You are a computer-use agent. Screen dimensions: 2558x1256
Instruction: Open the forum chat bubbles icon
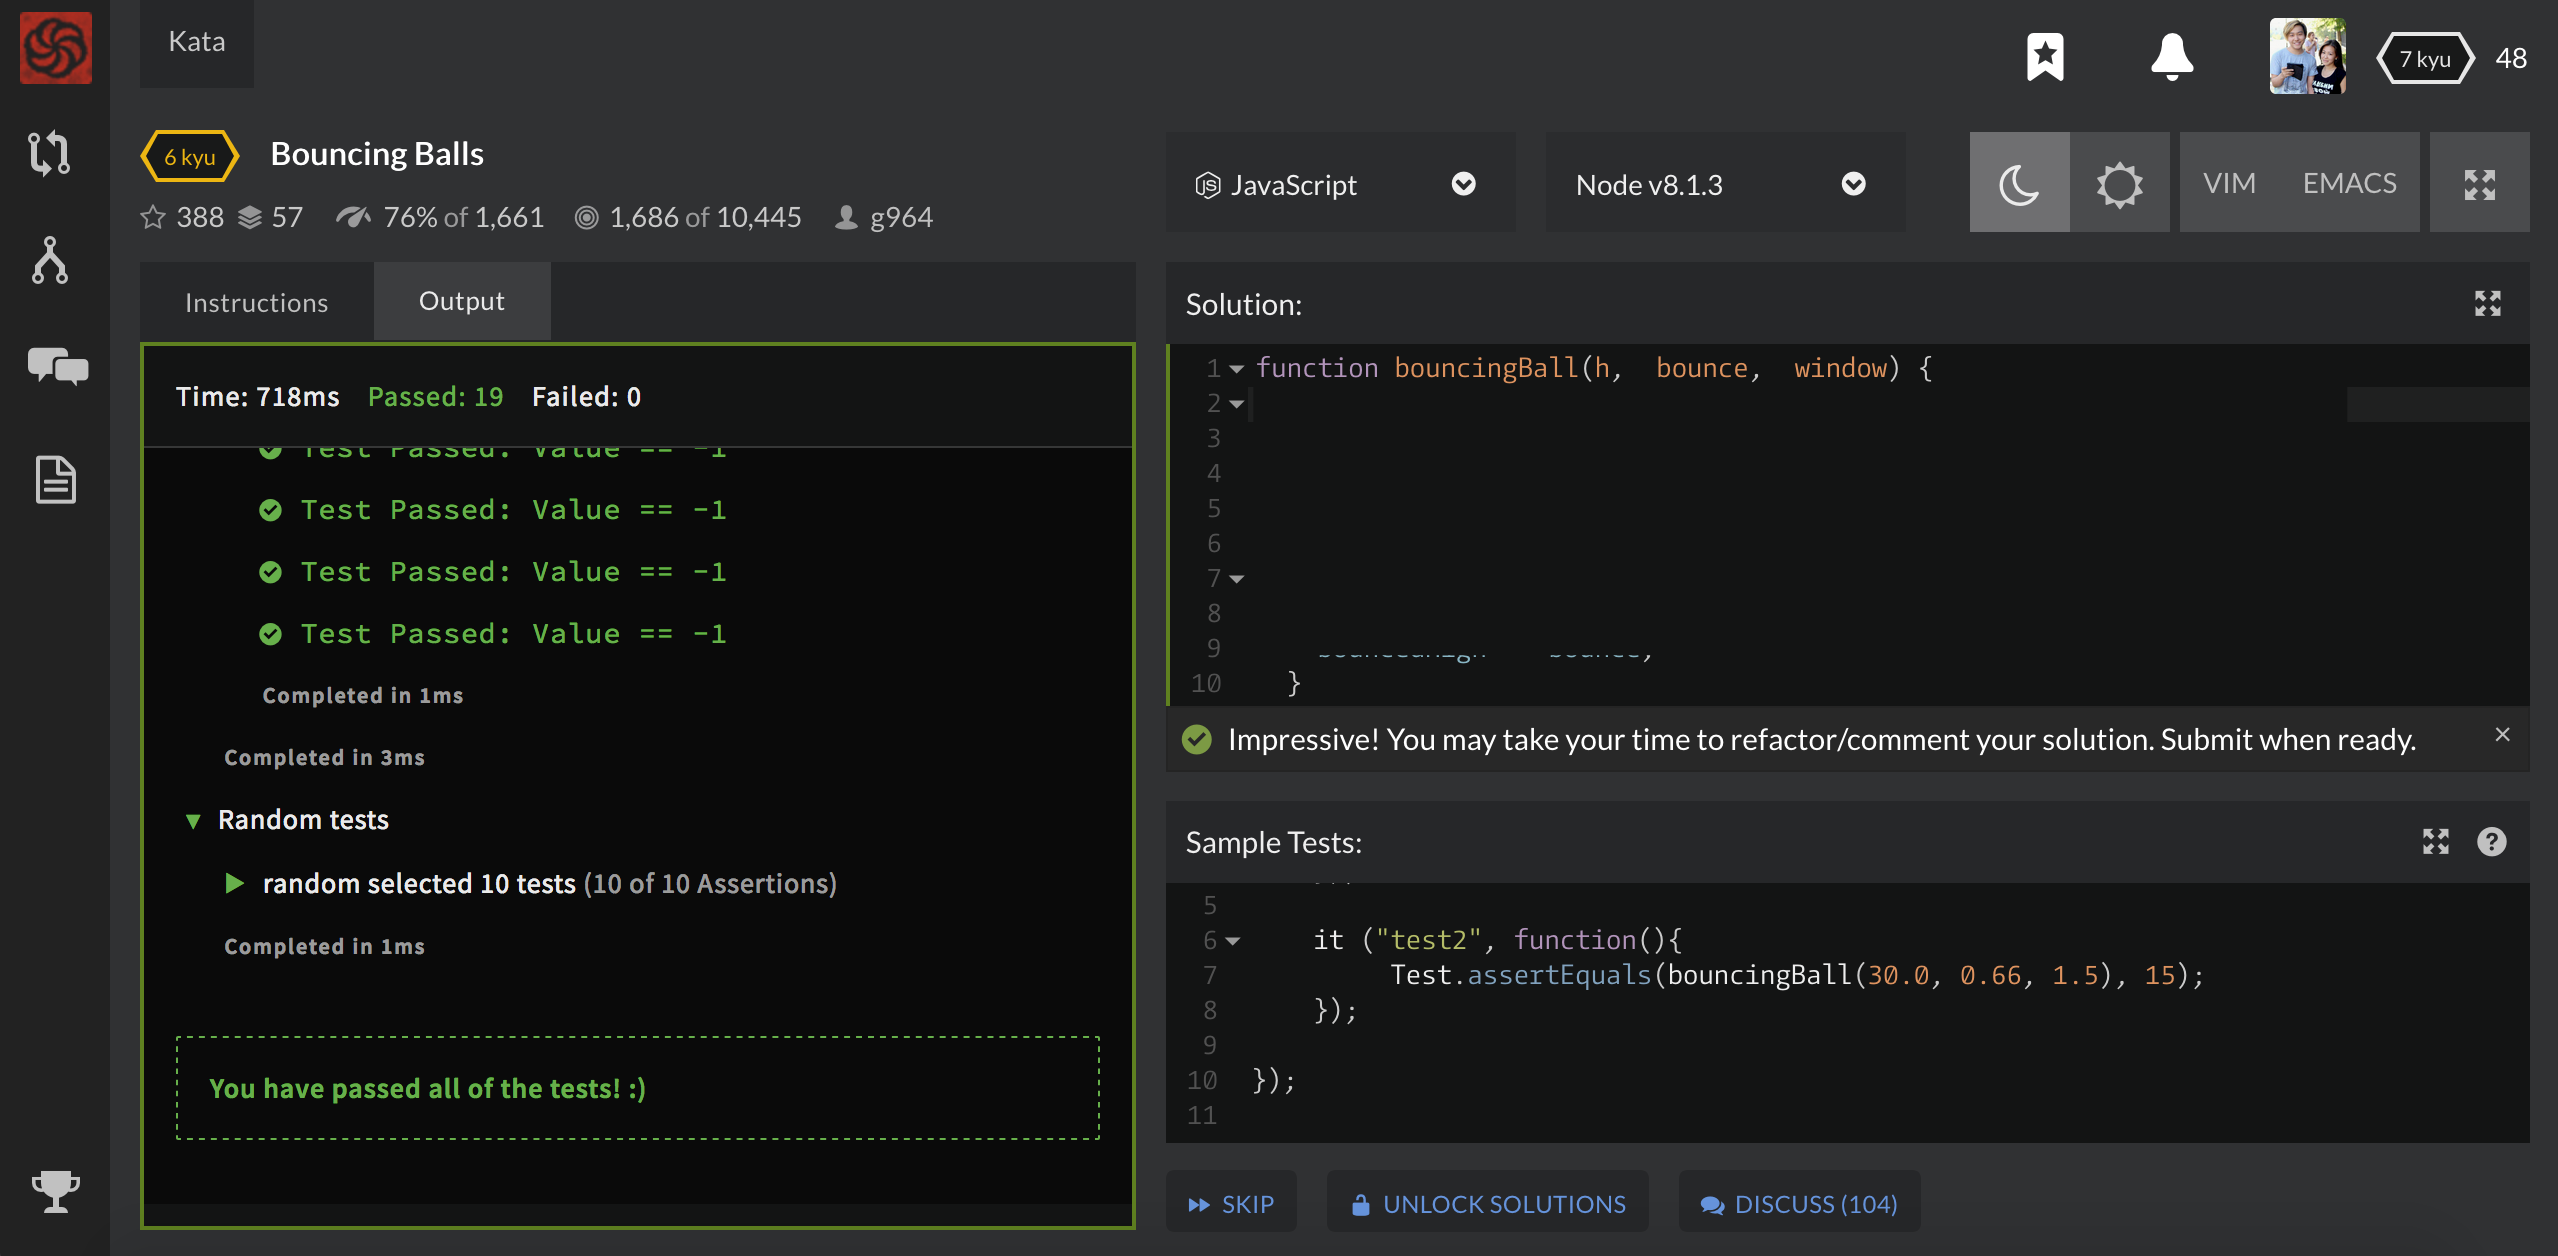tap(57, 366)
